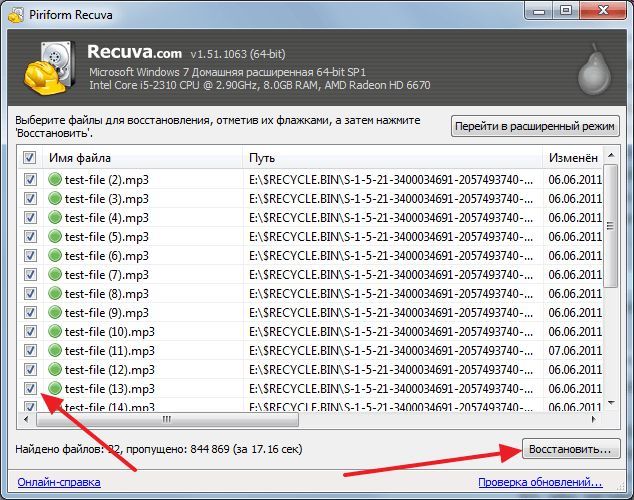The height and width of the screenshot is (500, 634).
Task: Sort by the 'Путь' column header
Action: coord(392,157)
